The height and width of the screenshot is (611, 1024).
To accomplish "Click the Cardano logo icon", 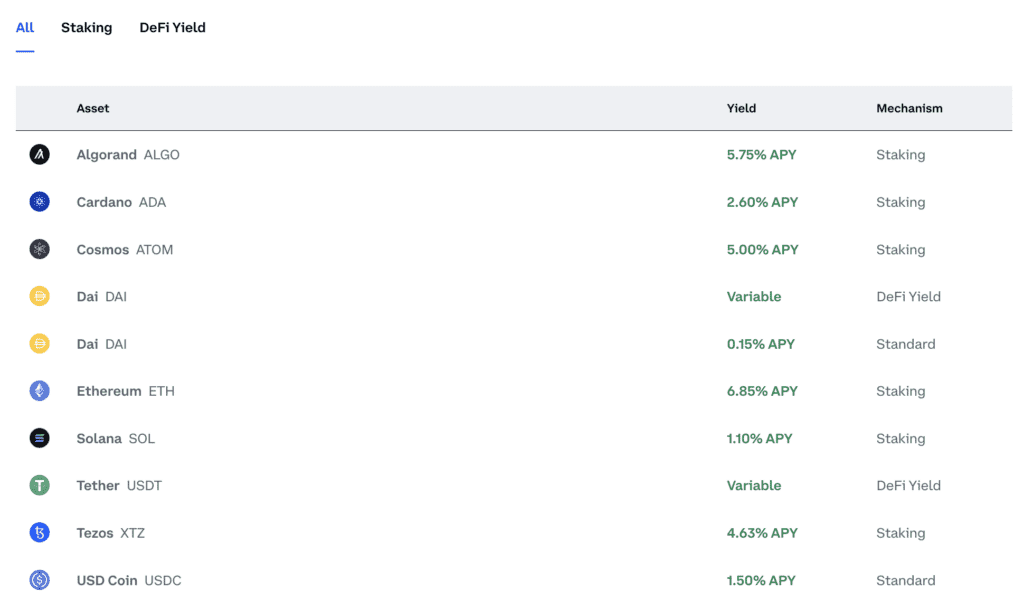I will coord(39,202).
